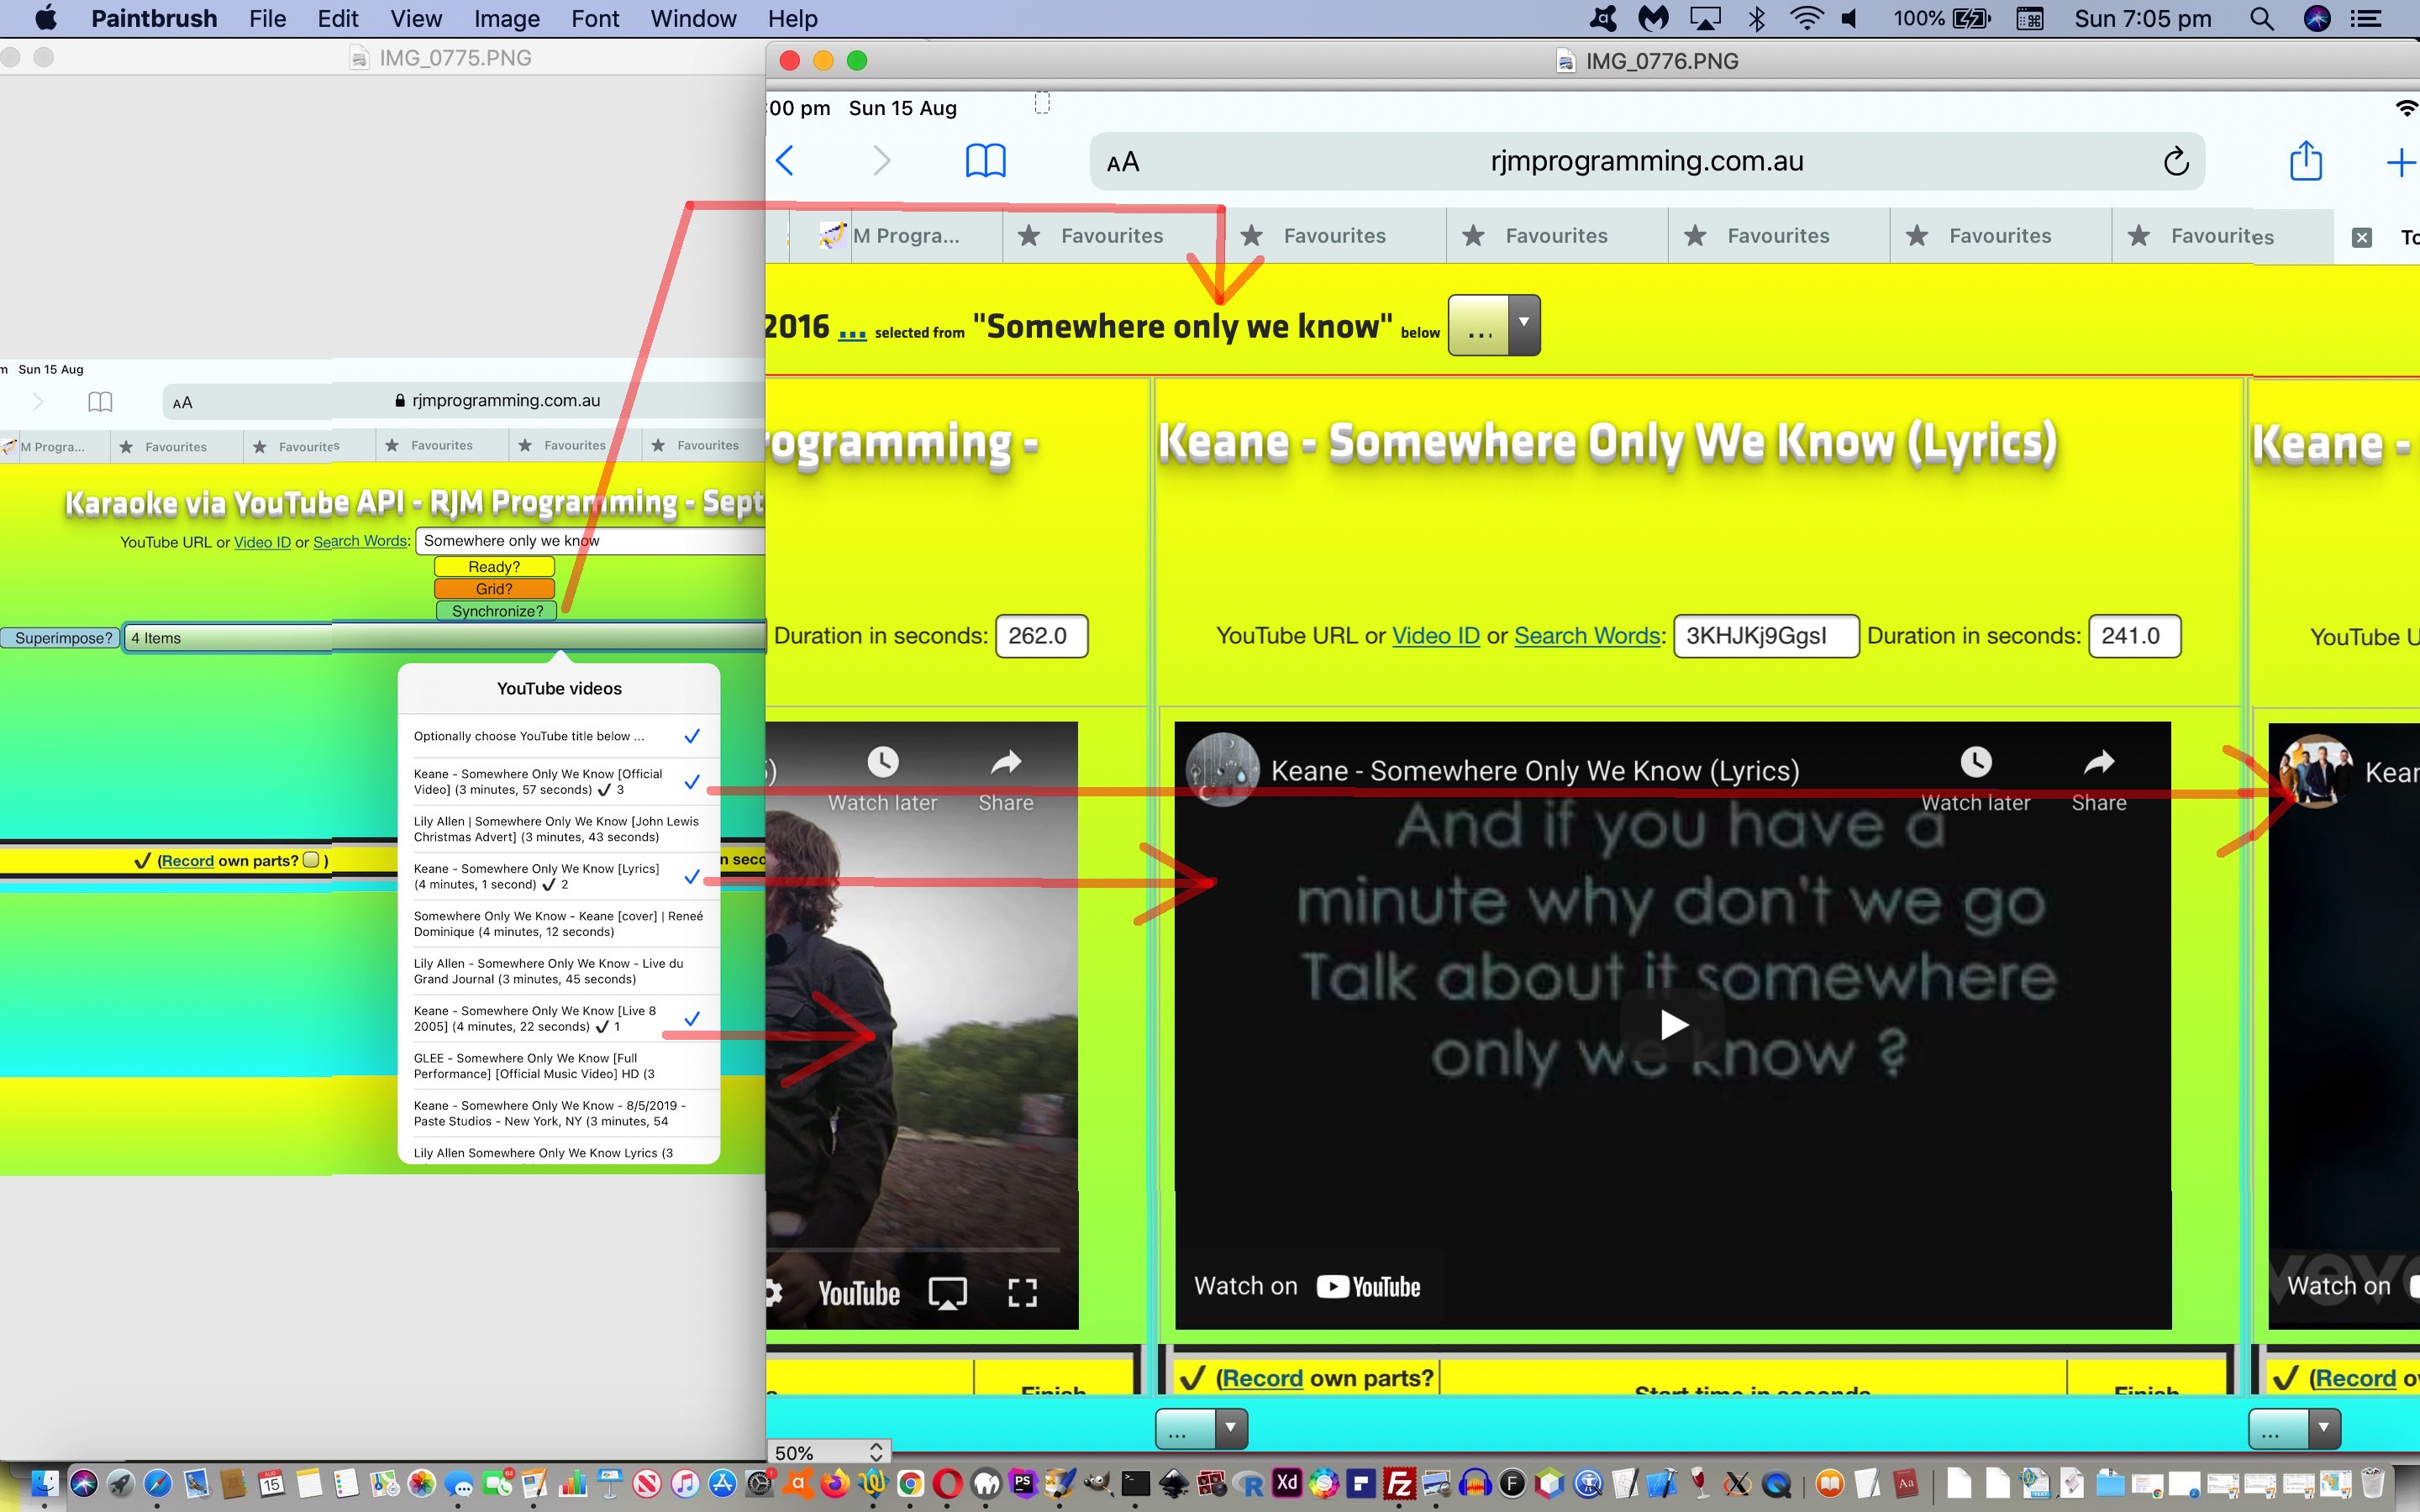Click the Synchronize? button in IMG_0775
This screenshot has width=2420, height=1512.
tap(497, 611)
